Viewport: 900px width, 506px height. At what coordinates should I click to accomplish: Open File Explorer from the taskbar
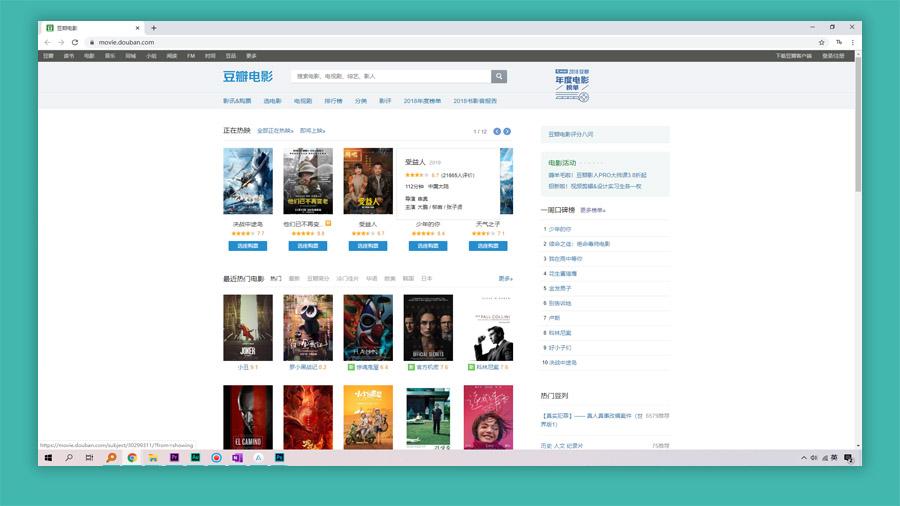pyautogui.click(x=153, y=458)
